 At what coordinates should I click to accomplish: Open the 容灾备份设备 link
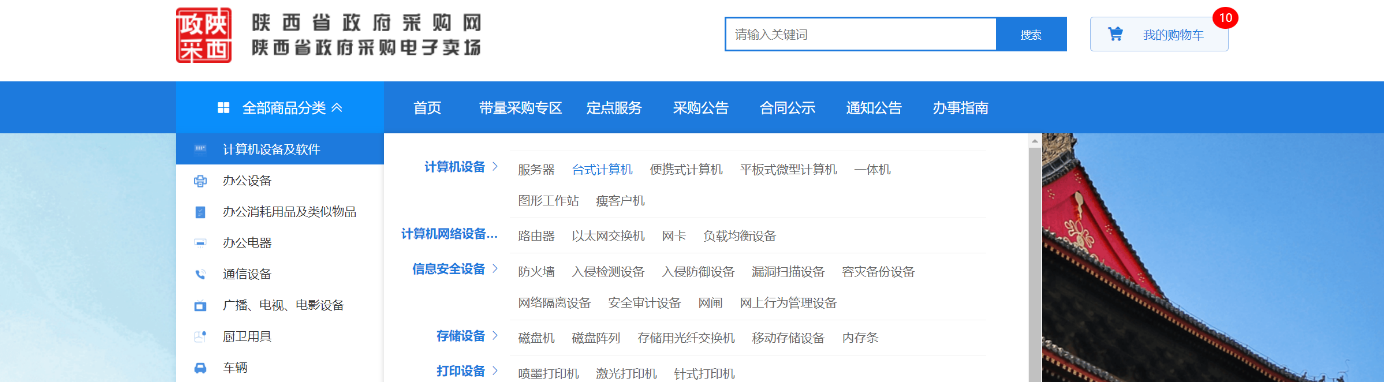[x=878, y=271]
